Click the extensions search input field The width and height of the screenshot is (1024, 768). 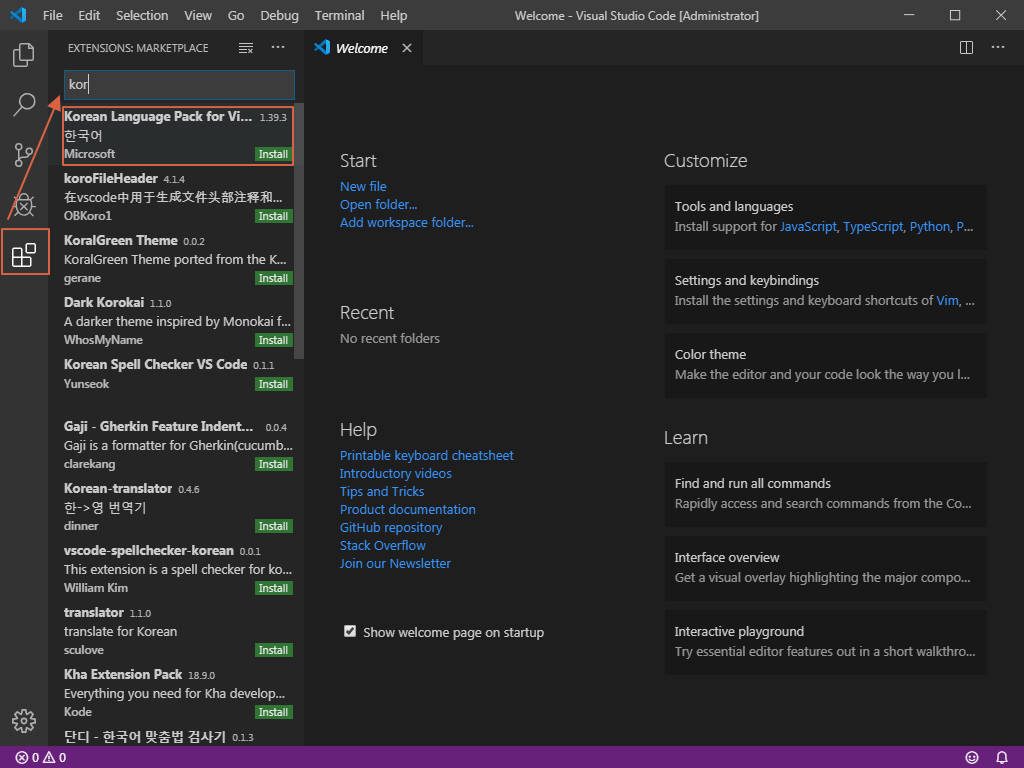[x=179, y=84]
